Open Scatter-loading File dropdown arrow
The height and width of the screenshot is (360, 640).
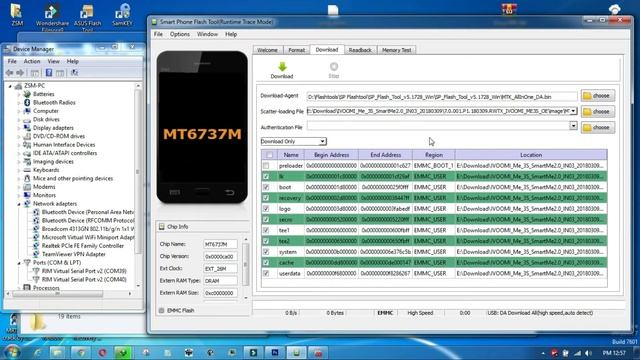[x=573, y=111]
